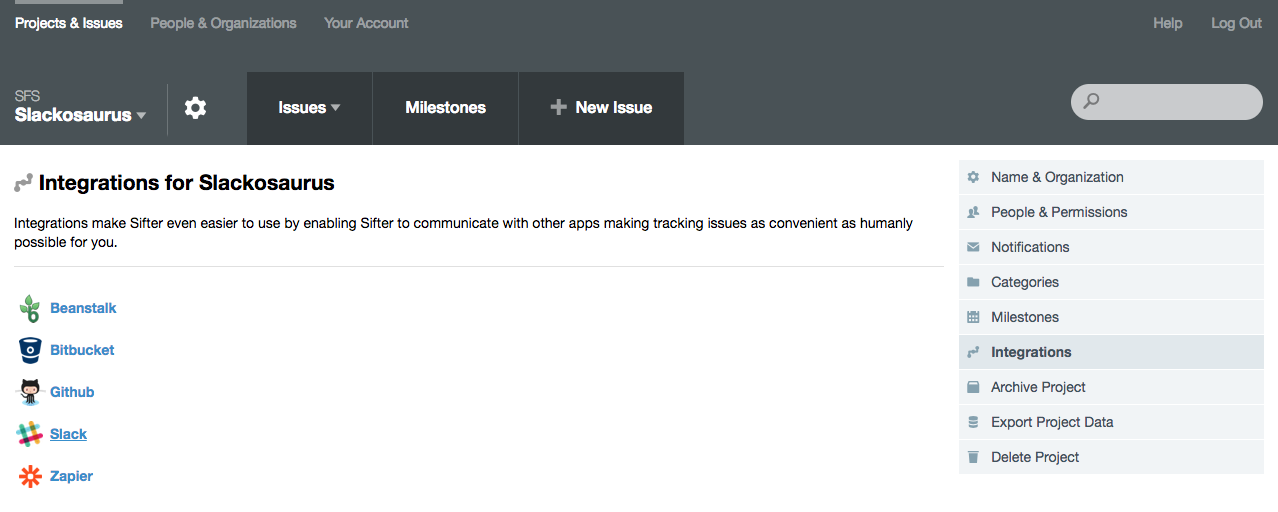Open the Slack integration link
Image resolution: width=1278 pixels, height=512 pixels.
(68, 434)
